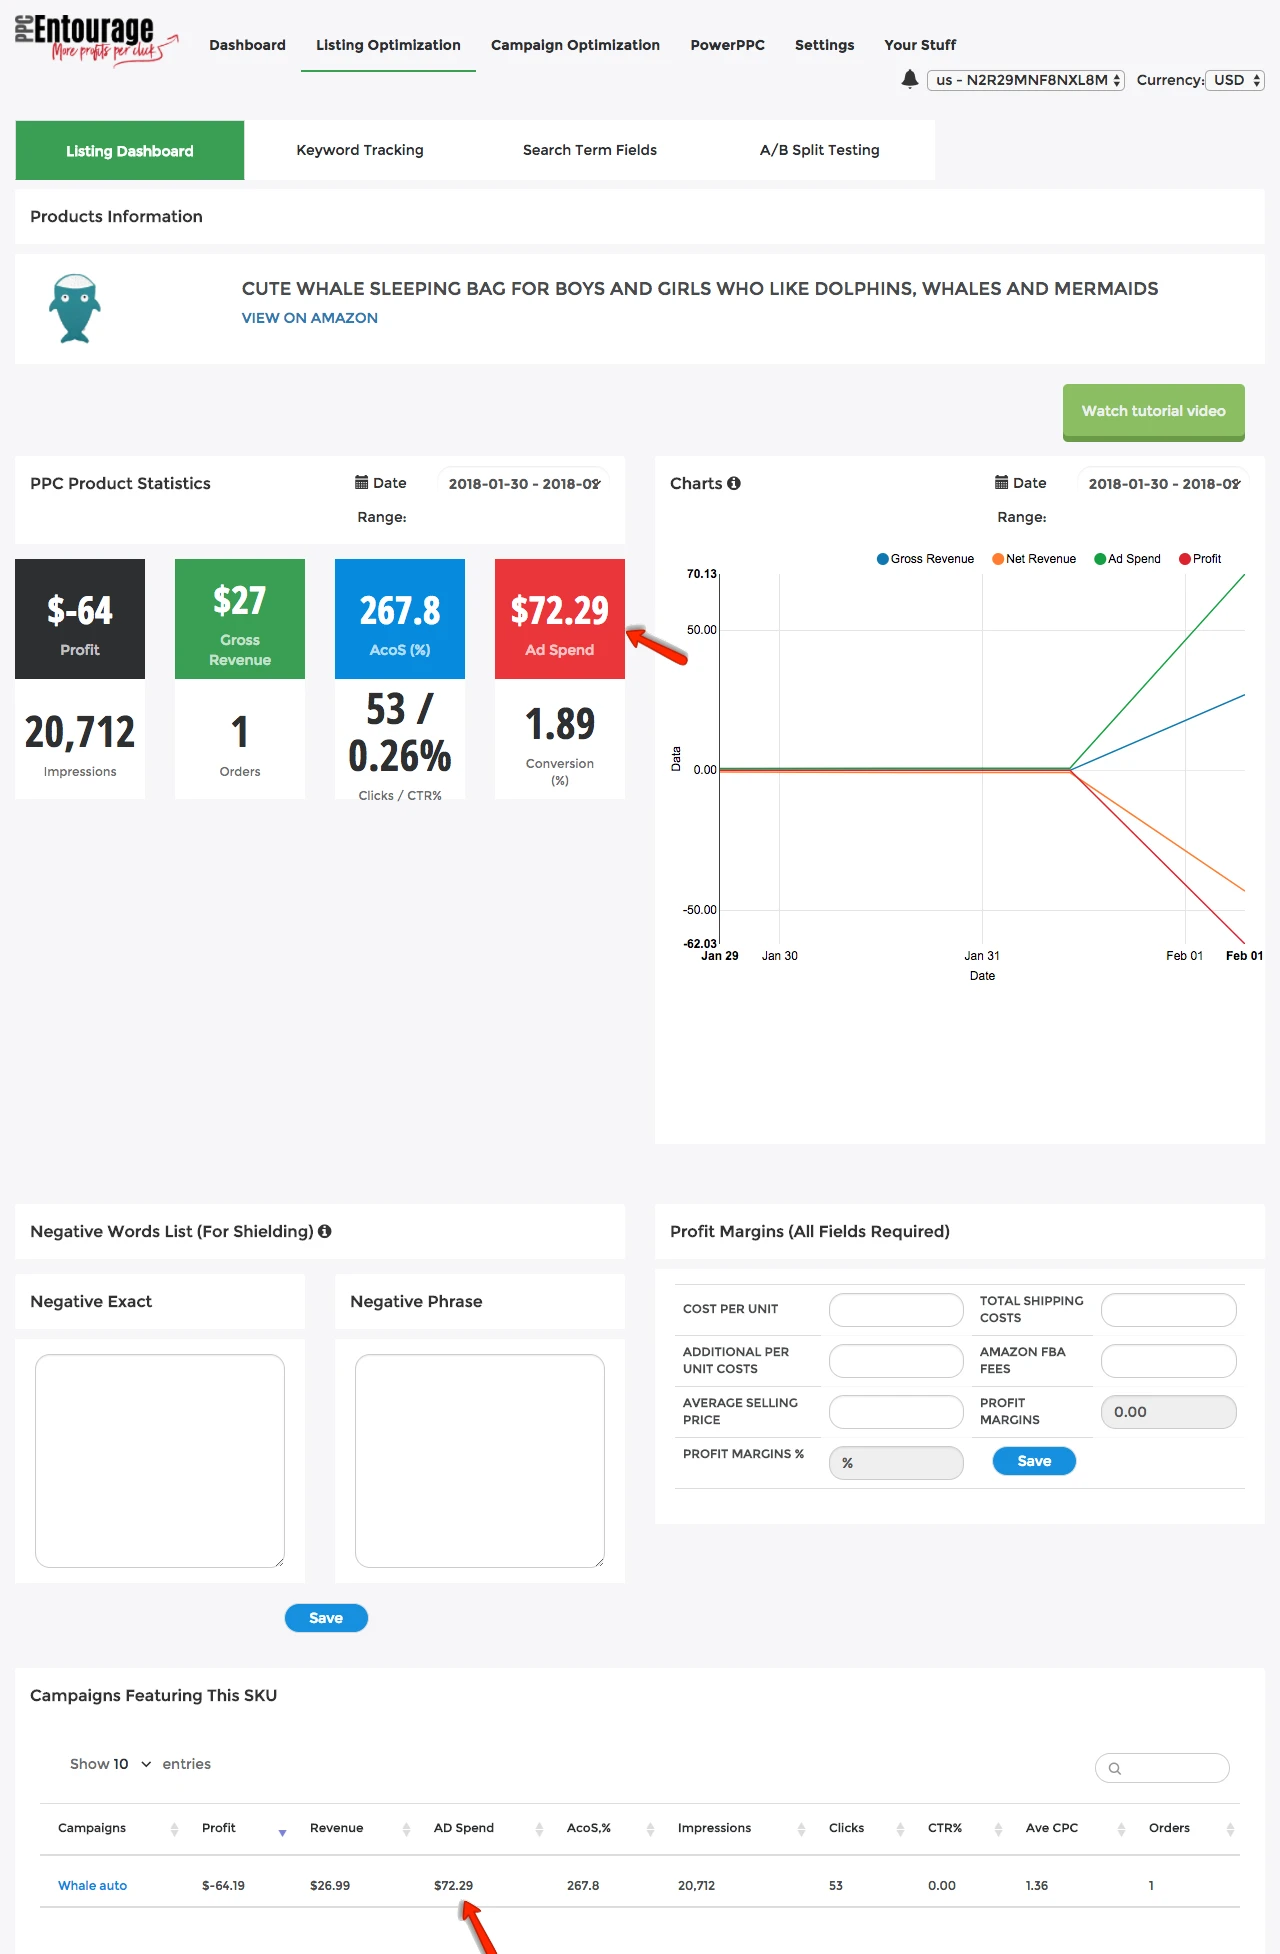
Task: Toggle Net Revenue series in chart legend
Action: (1034, 559)
